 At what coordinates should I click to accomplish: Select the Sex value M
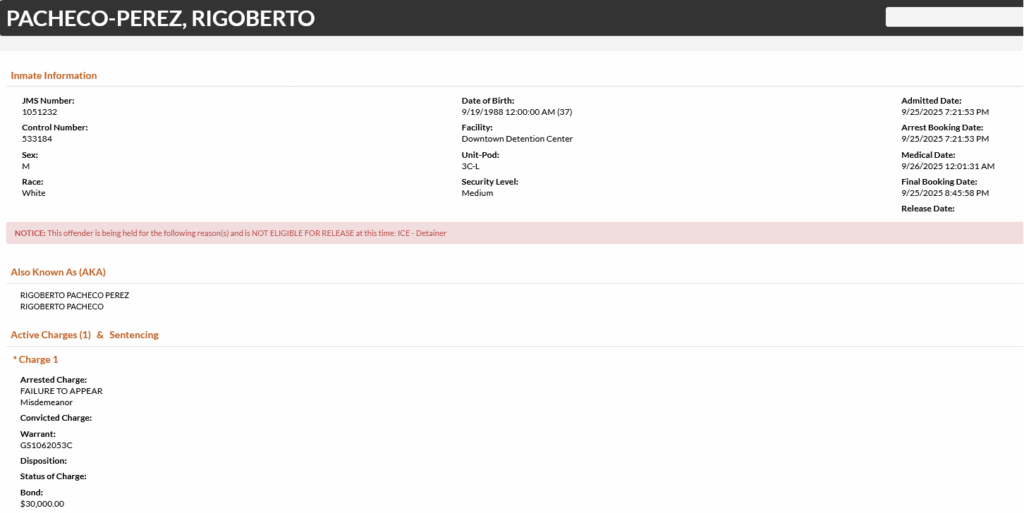tap(26, 166)
